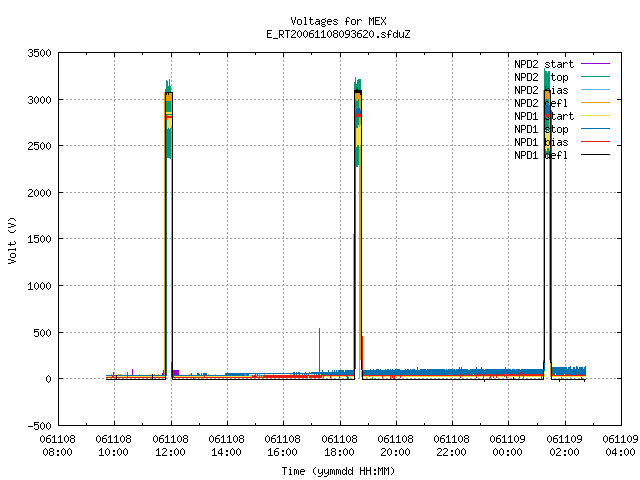The image size is (640, 480).
Task: Click the 061109 04:00 x-axis label
Action: (x=620, y=446)
